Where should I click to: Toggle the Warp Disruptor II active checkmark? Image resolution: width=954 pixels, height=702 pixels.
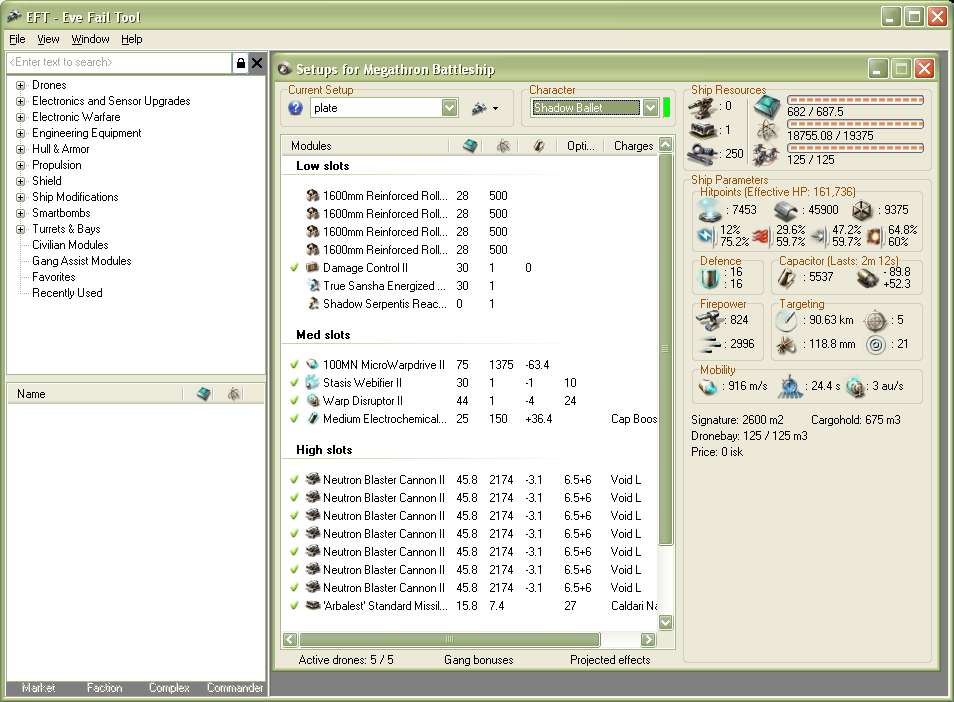[x=294, y=401]
